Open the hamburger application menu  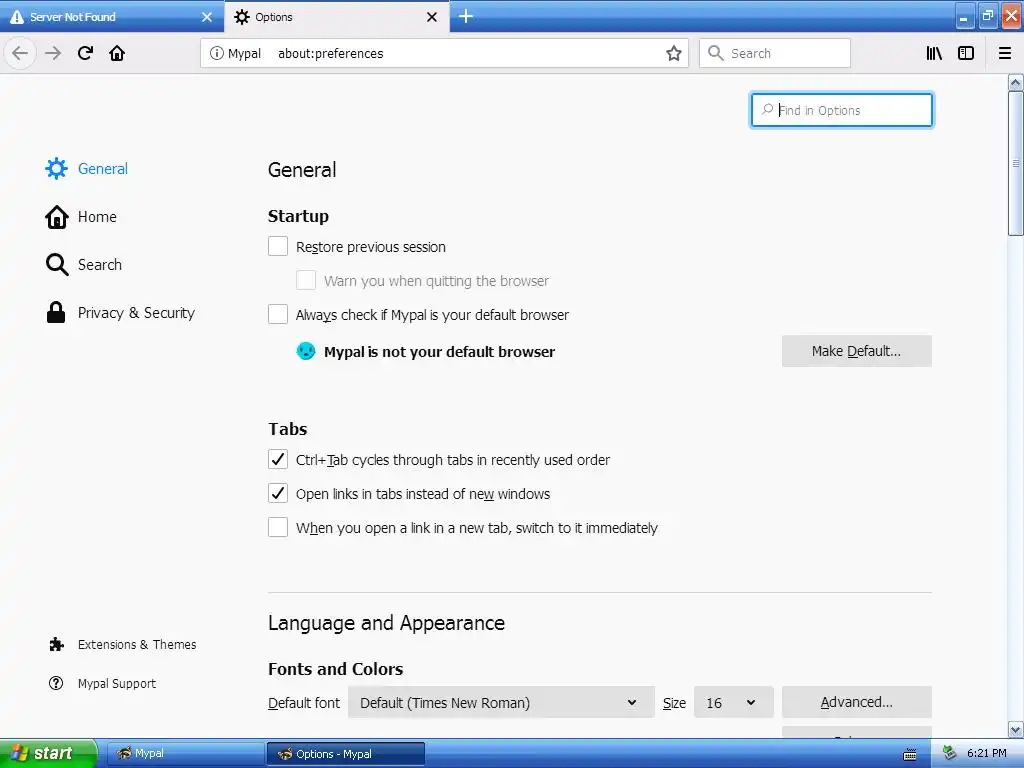point(1004,53)
